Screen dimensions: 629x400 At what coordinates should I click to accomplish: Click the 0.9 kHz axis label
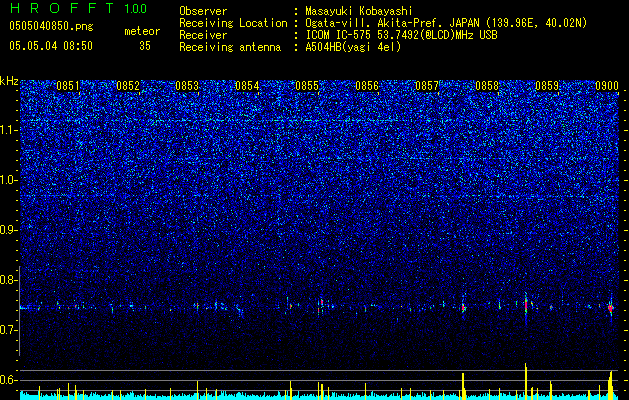(9, 230)
